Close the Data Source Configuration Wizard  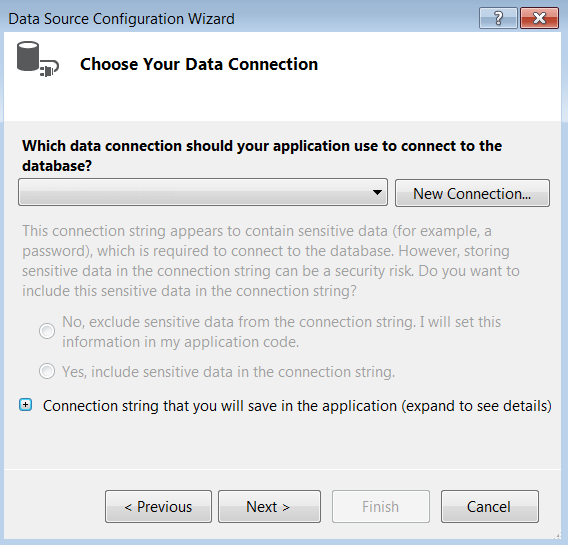tap(539, 18)
